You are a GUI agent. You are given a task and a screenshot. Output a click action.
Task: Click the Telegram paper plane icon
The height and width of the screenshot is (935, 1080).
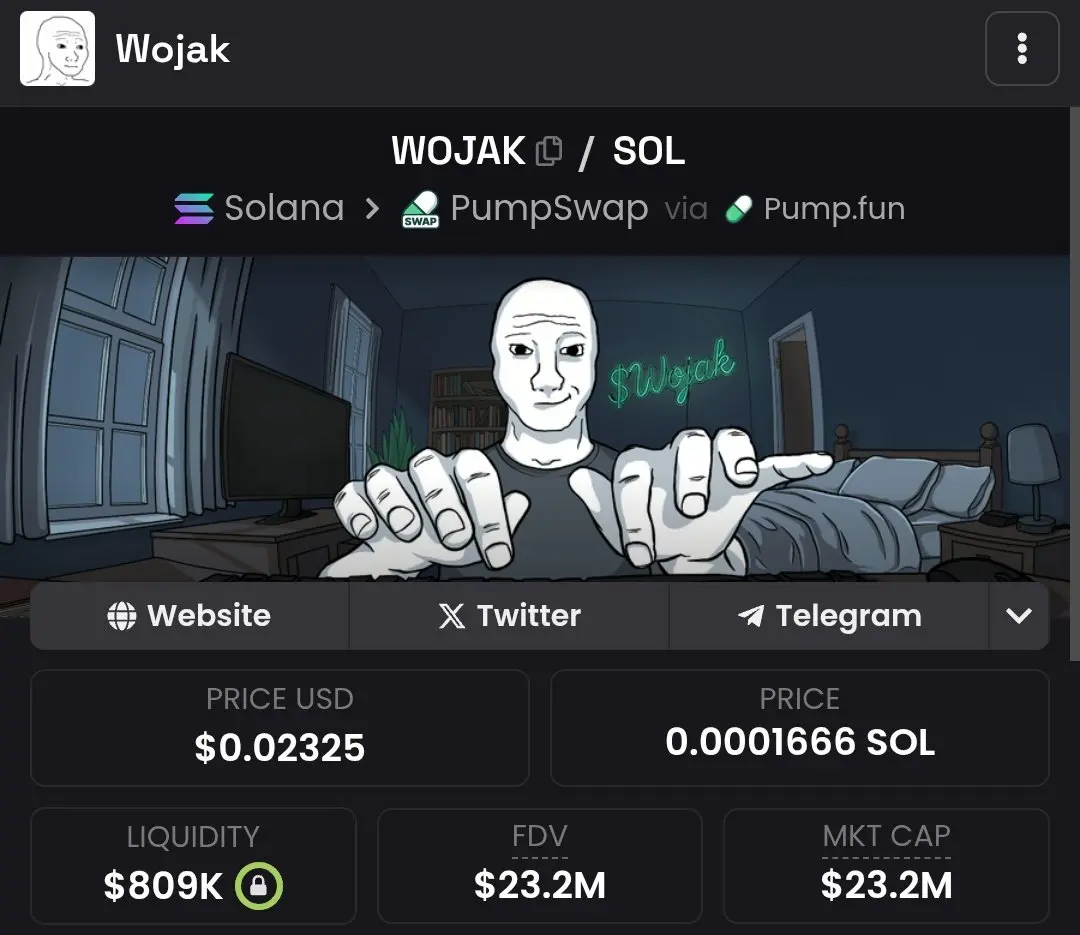tap(751, 615)
